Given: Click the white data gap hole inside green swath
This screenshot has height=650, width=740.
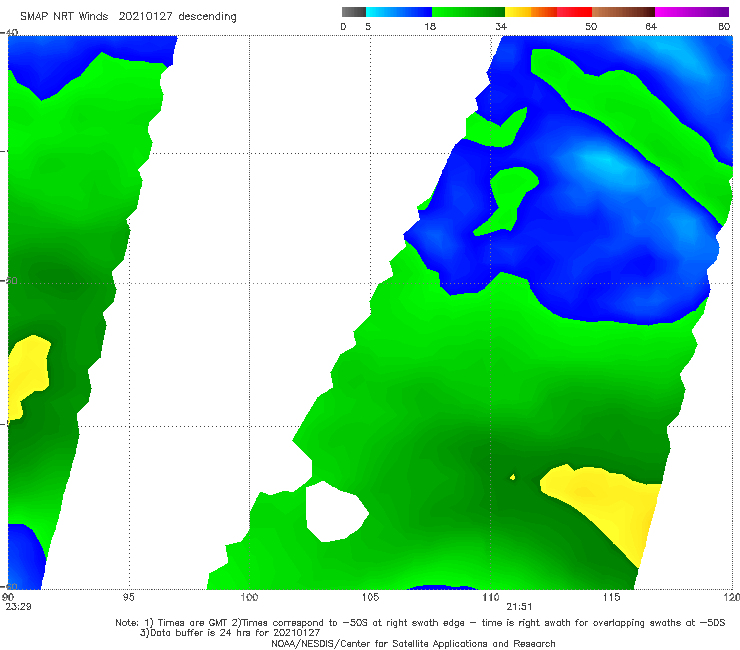Looking at the screenshot, I should click(x=335, y=512).
